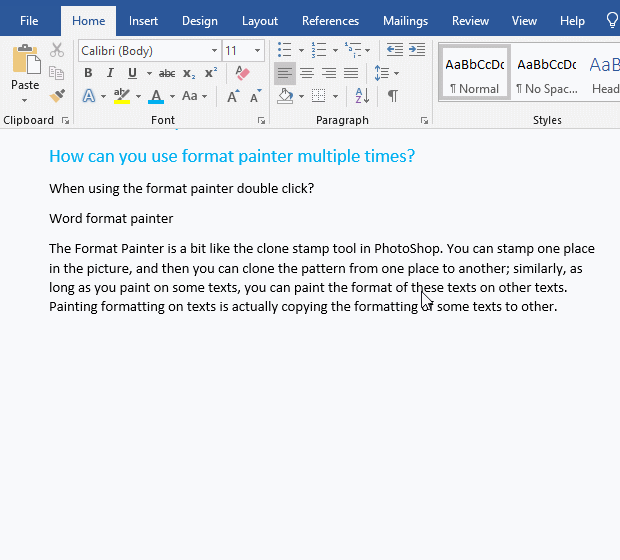Toggle Bold formatting
The height and width of the screenshot is (560, 620).
pyautogui.click(x=88, y=73)
